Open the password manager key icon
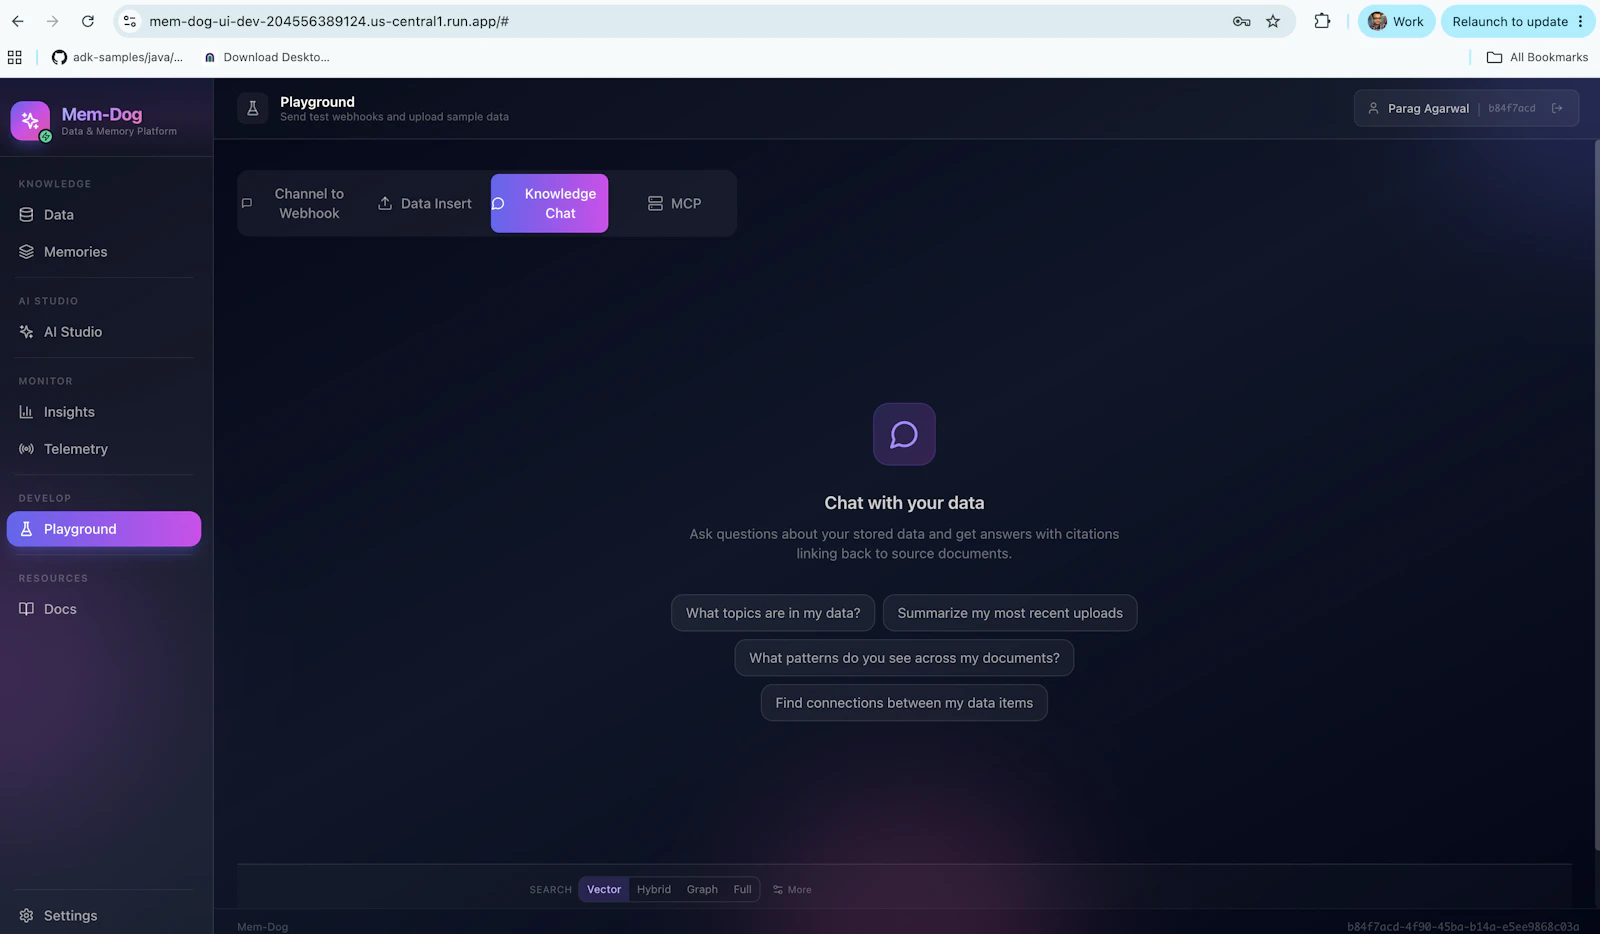1600x934 pixels. [x=1241, y=21]
